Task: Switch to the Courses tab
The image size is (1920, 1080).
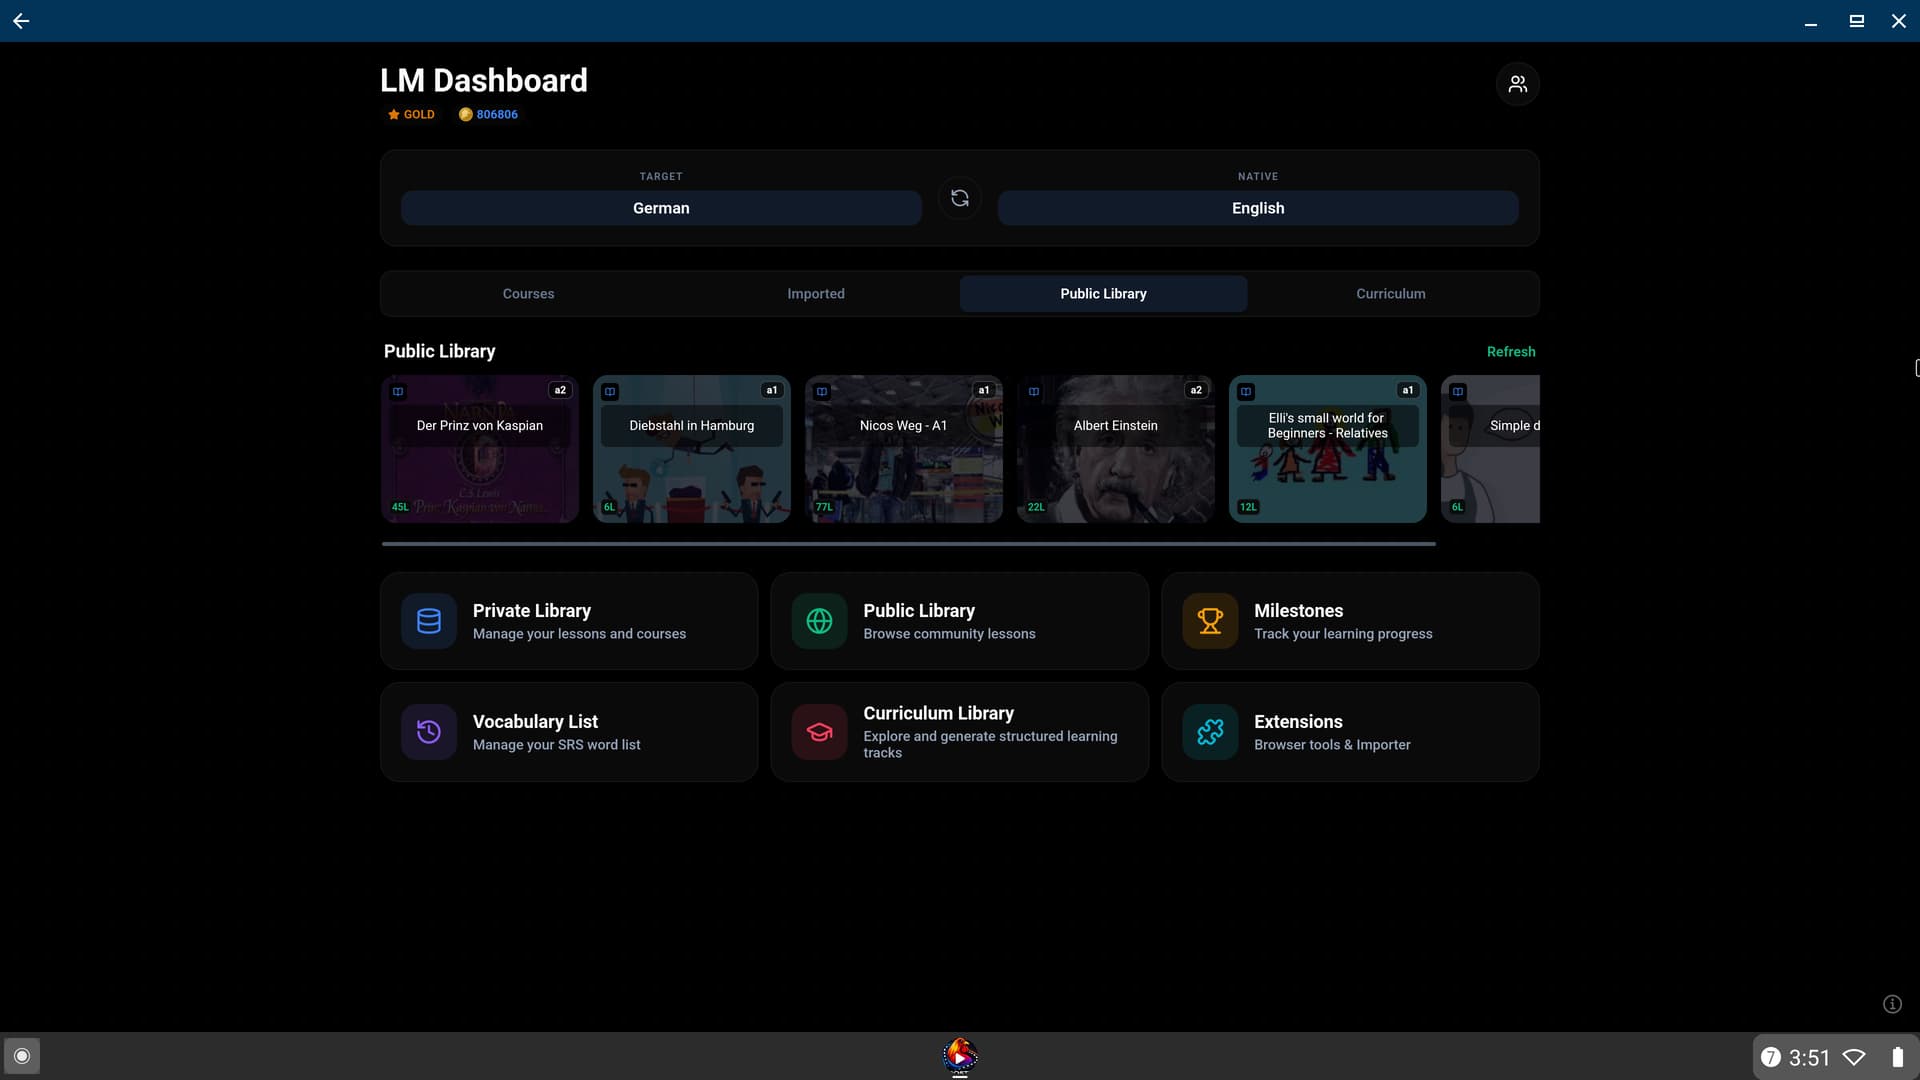Action: (528, 294)
